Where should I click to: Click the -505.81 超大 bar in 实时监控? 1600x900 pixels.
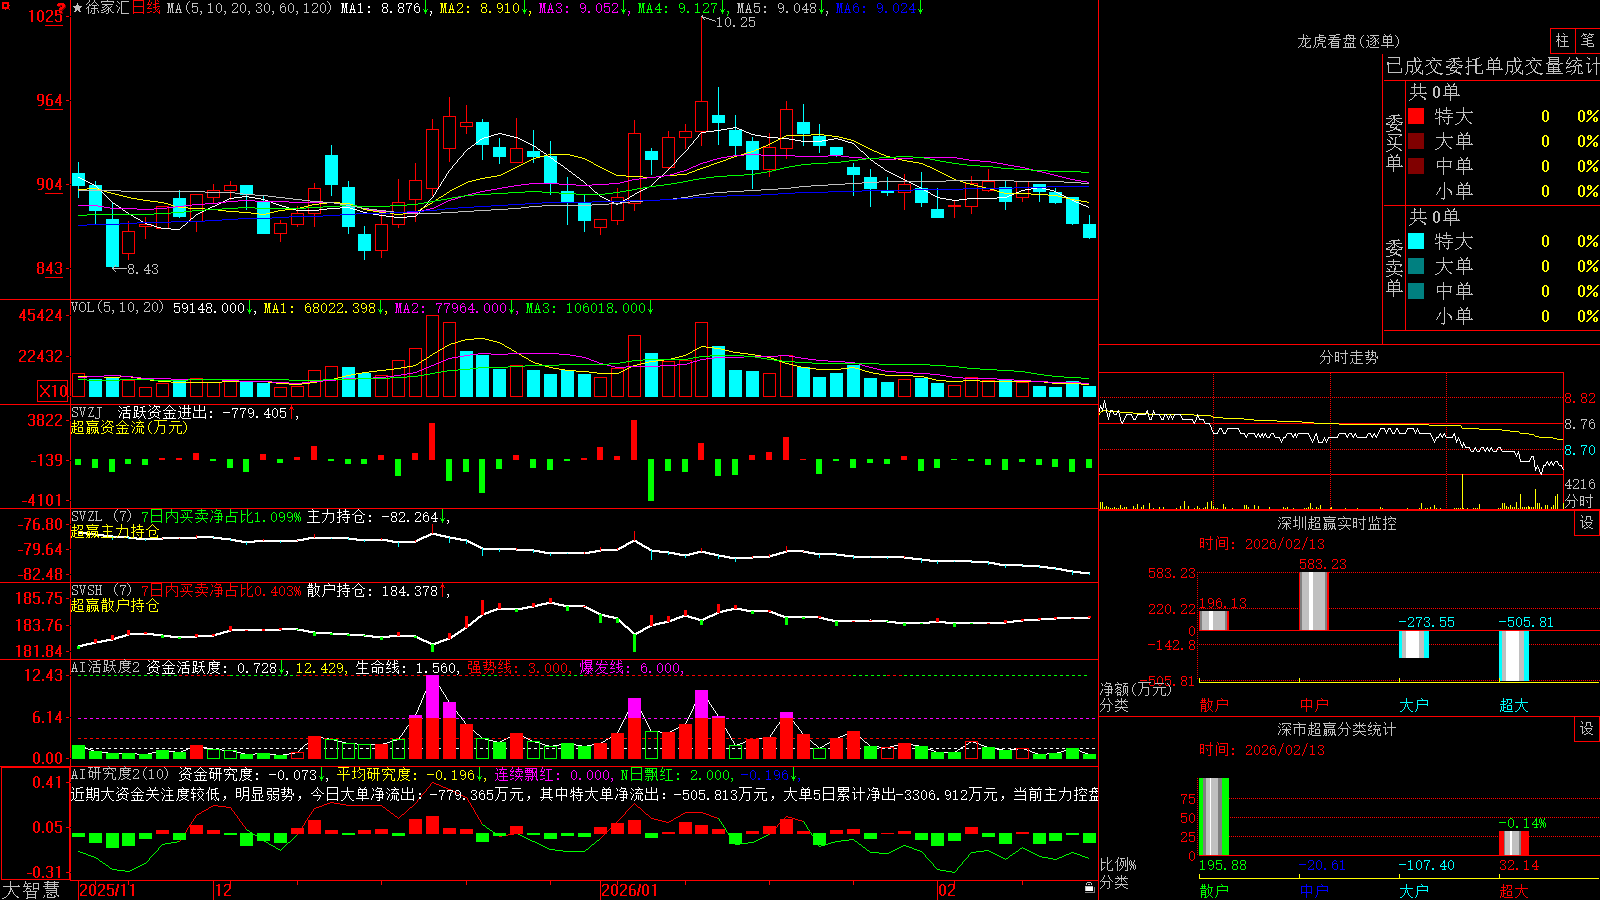pyautogui.click(x=1514, y=656)
